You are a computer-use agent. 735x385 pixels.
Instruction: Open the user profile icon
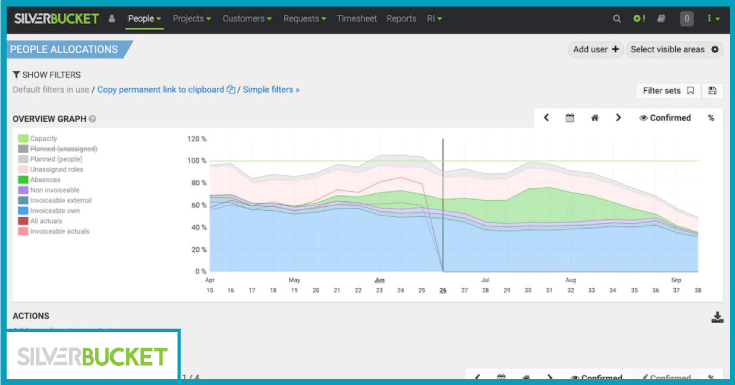click(x=112, y=19)
